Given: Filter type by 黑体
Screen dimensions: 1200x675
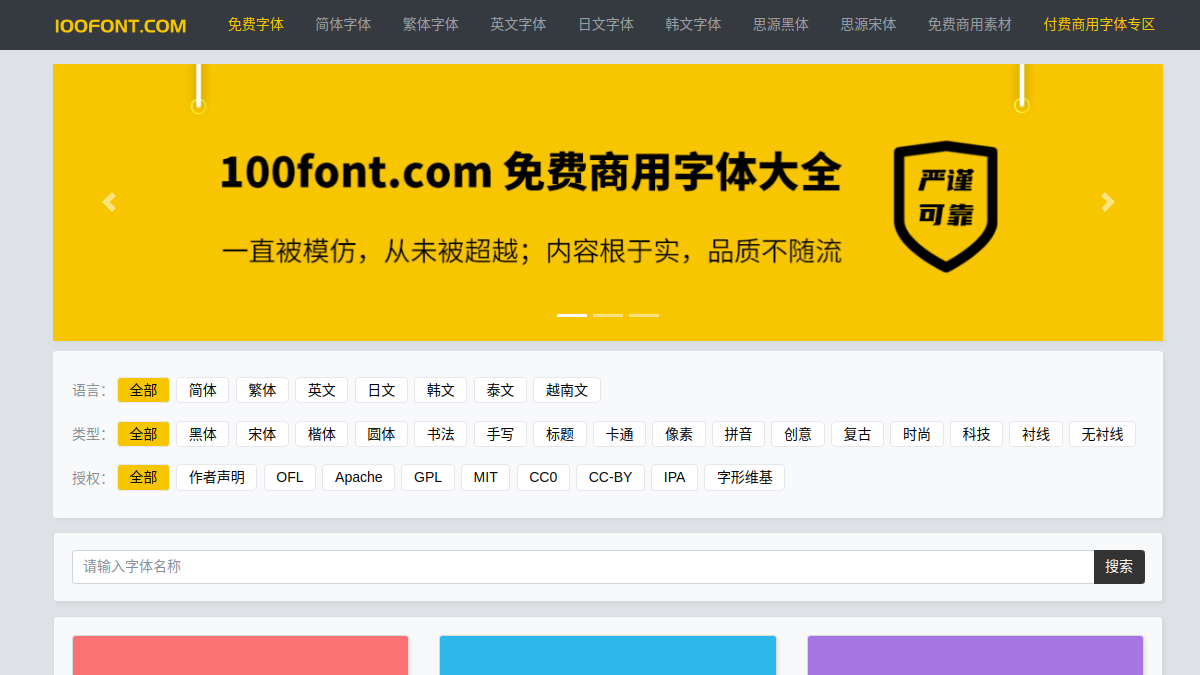Looking at the screenshot, I should (x=203, y=434).
